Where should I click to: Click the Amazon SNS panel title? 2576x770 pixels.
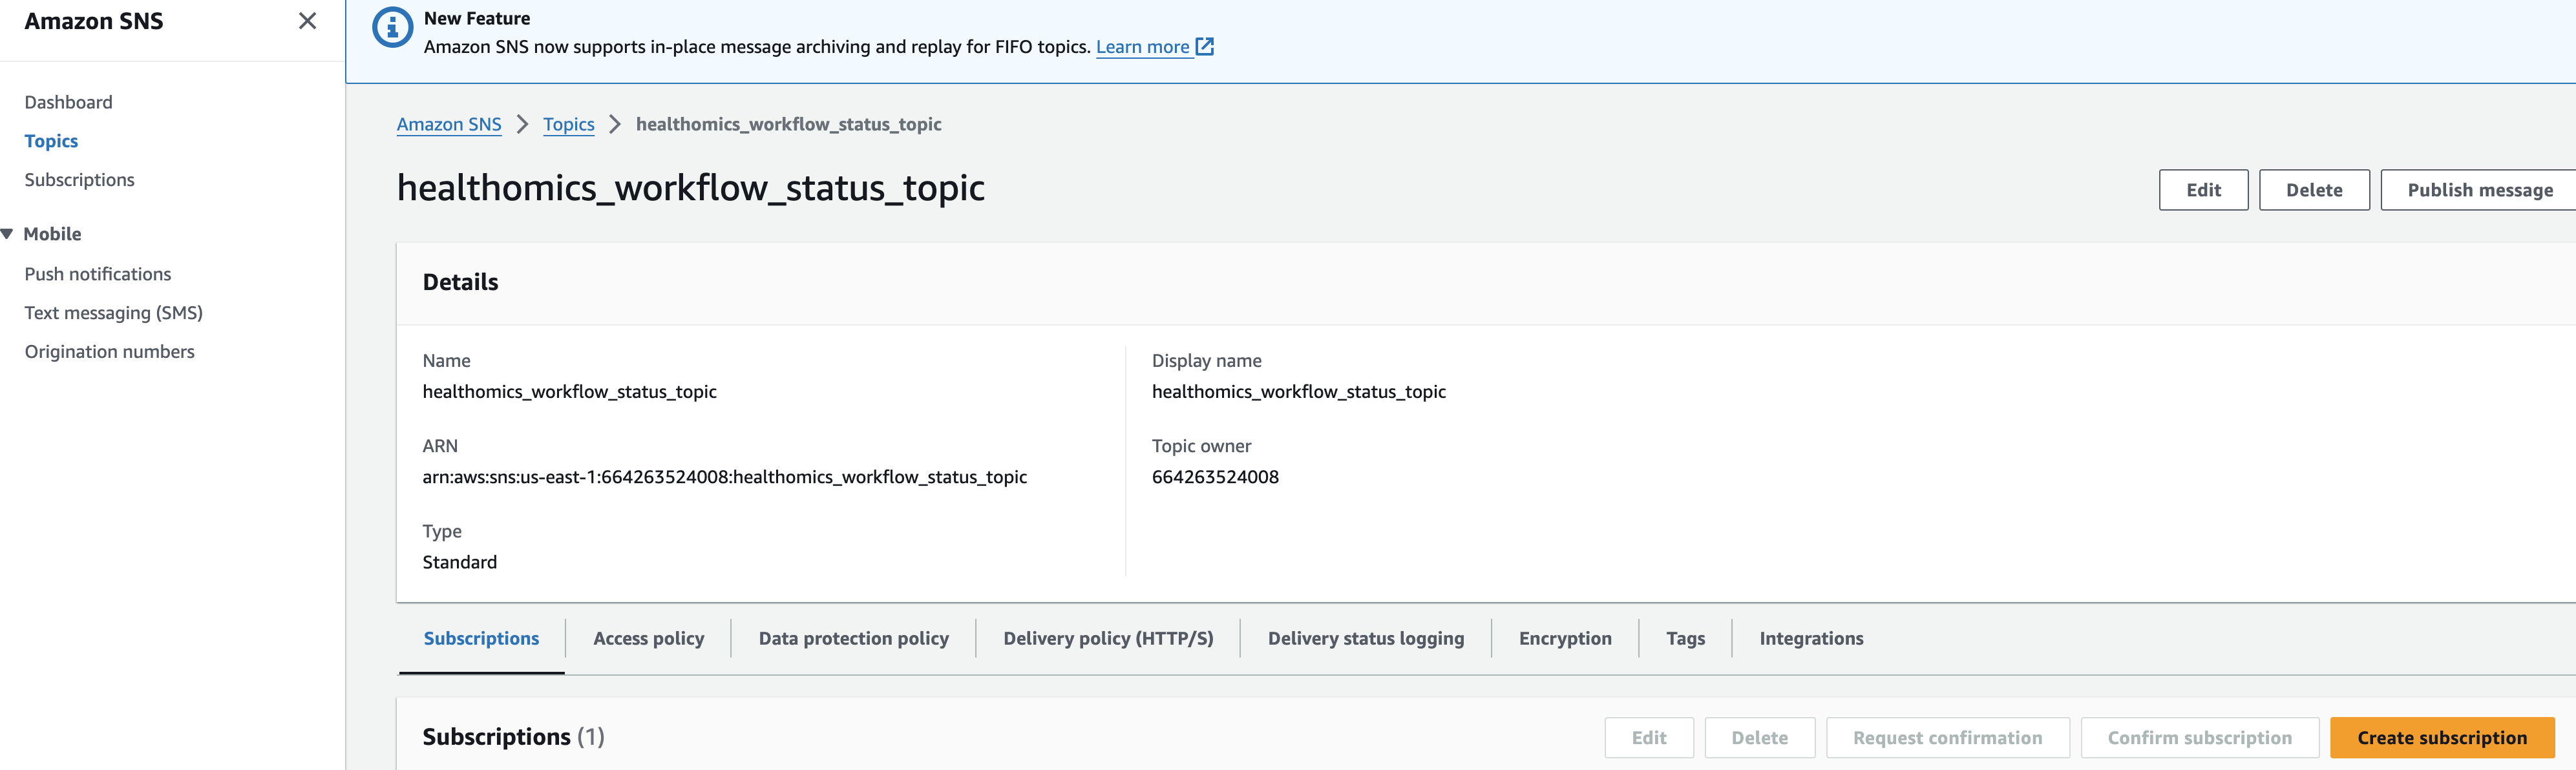click(94, 21)
